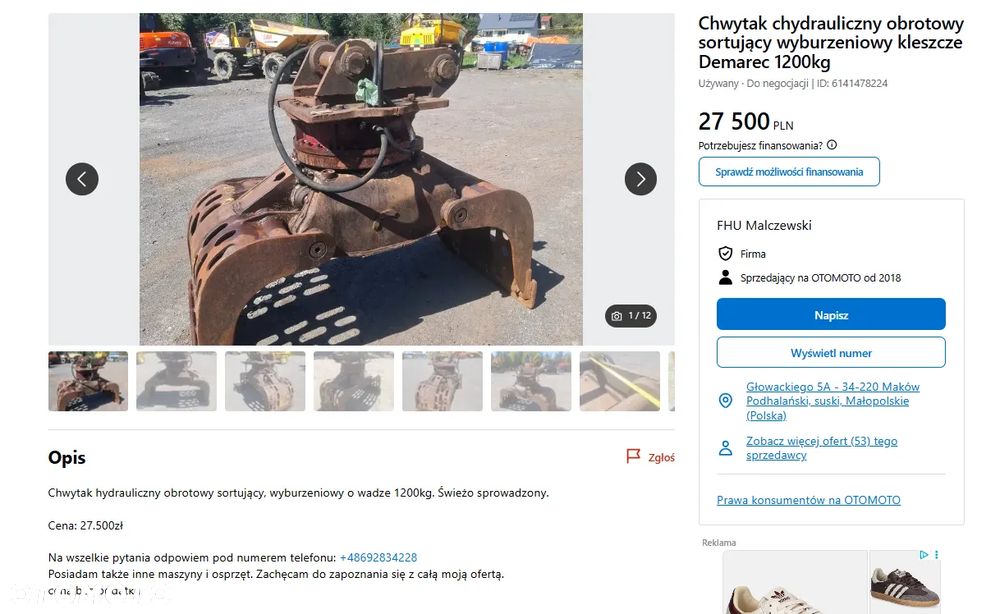Click the person icon beside seller offers
The width and height of the screenshot is (1000, 614).
(725, 448)
